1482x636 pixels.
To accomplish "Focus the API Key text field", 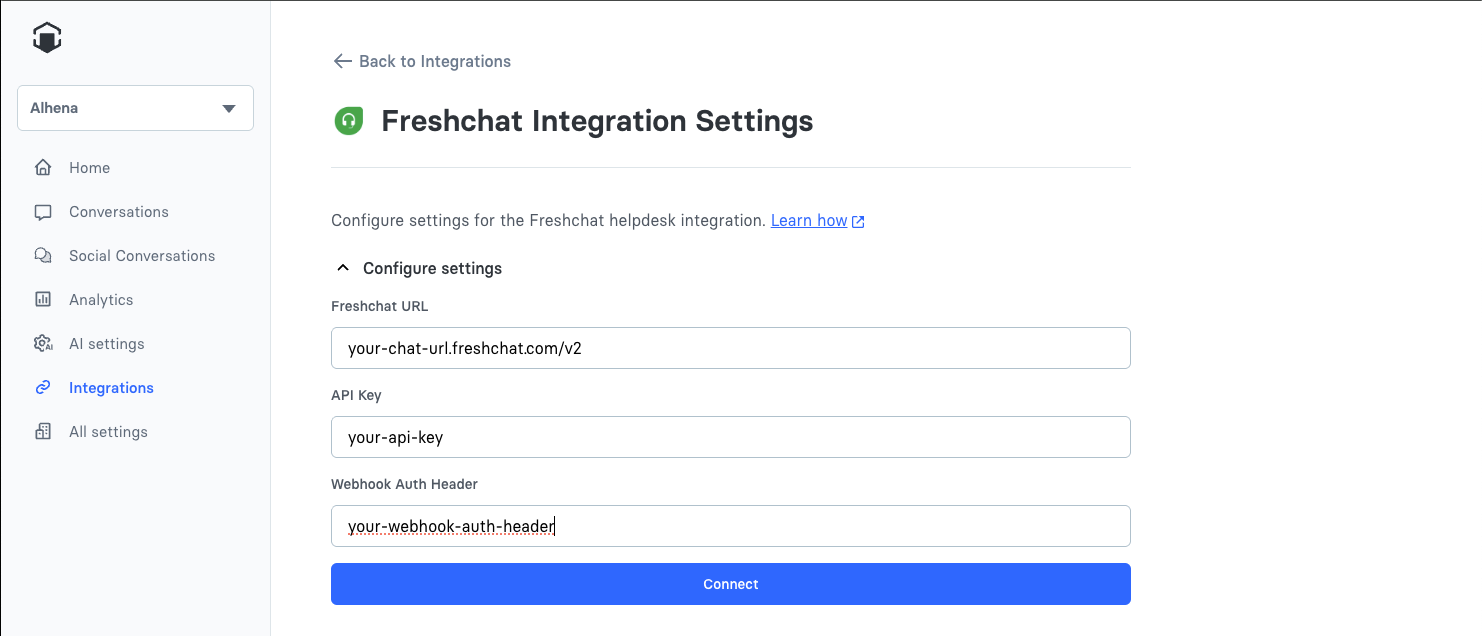I will click(x=730, y=437).
